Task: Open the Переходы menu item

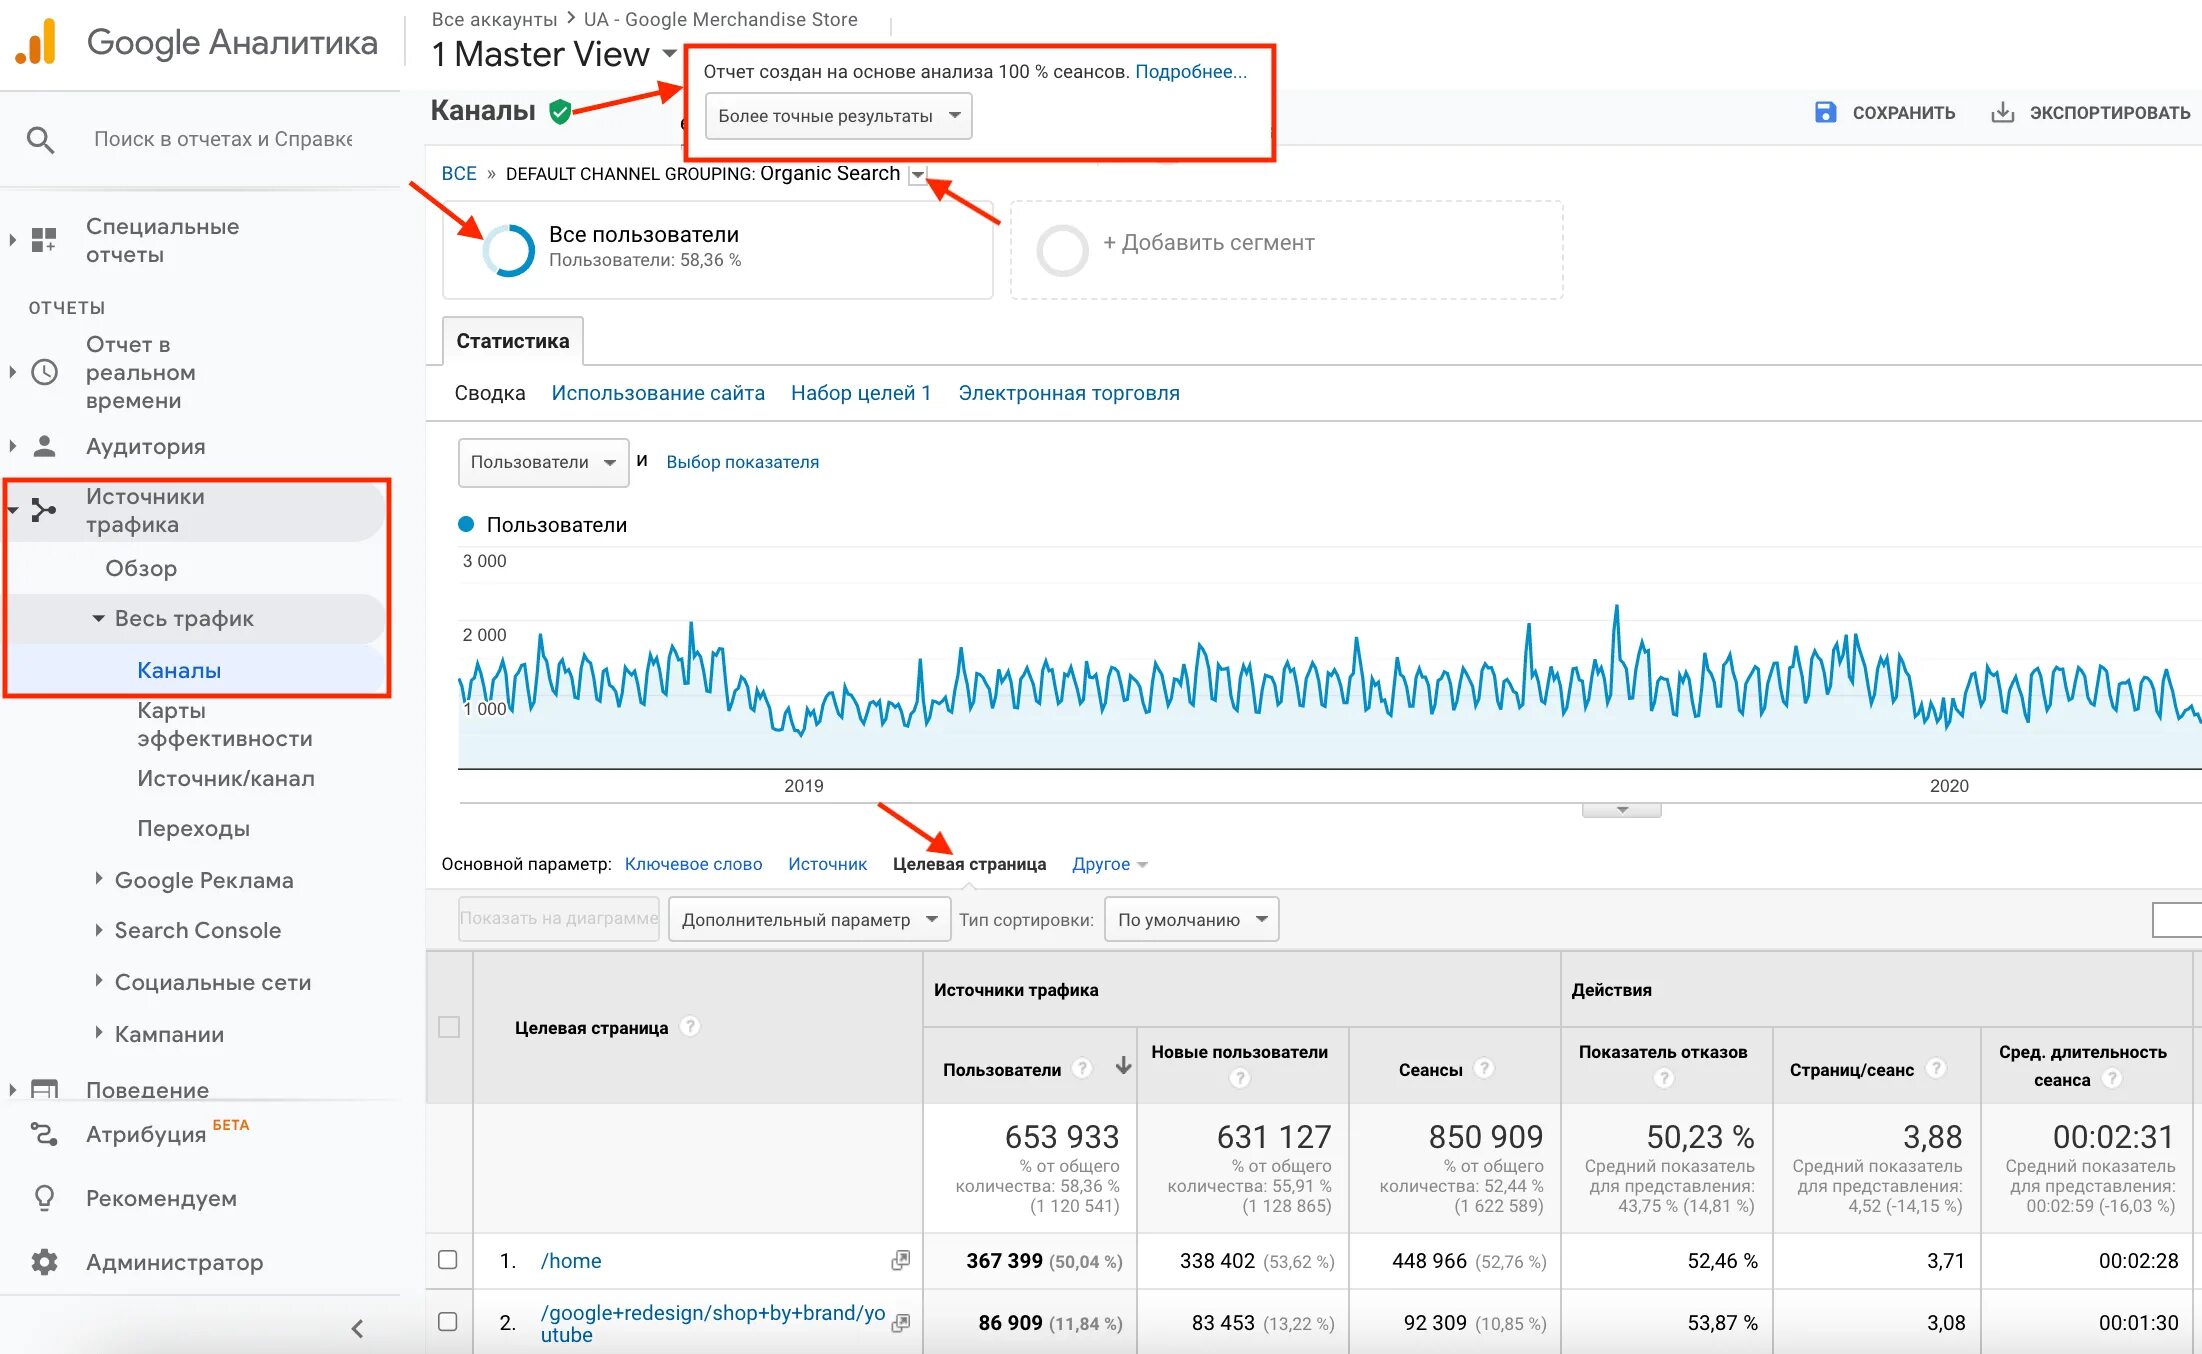Action: point(193,828)
